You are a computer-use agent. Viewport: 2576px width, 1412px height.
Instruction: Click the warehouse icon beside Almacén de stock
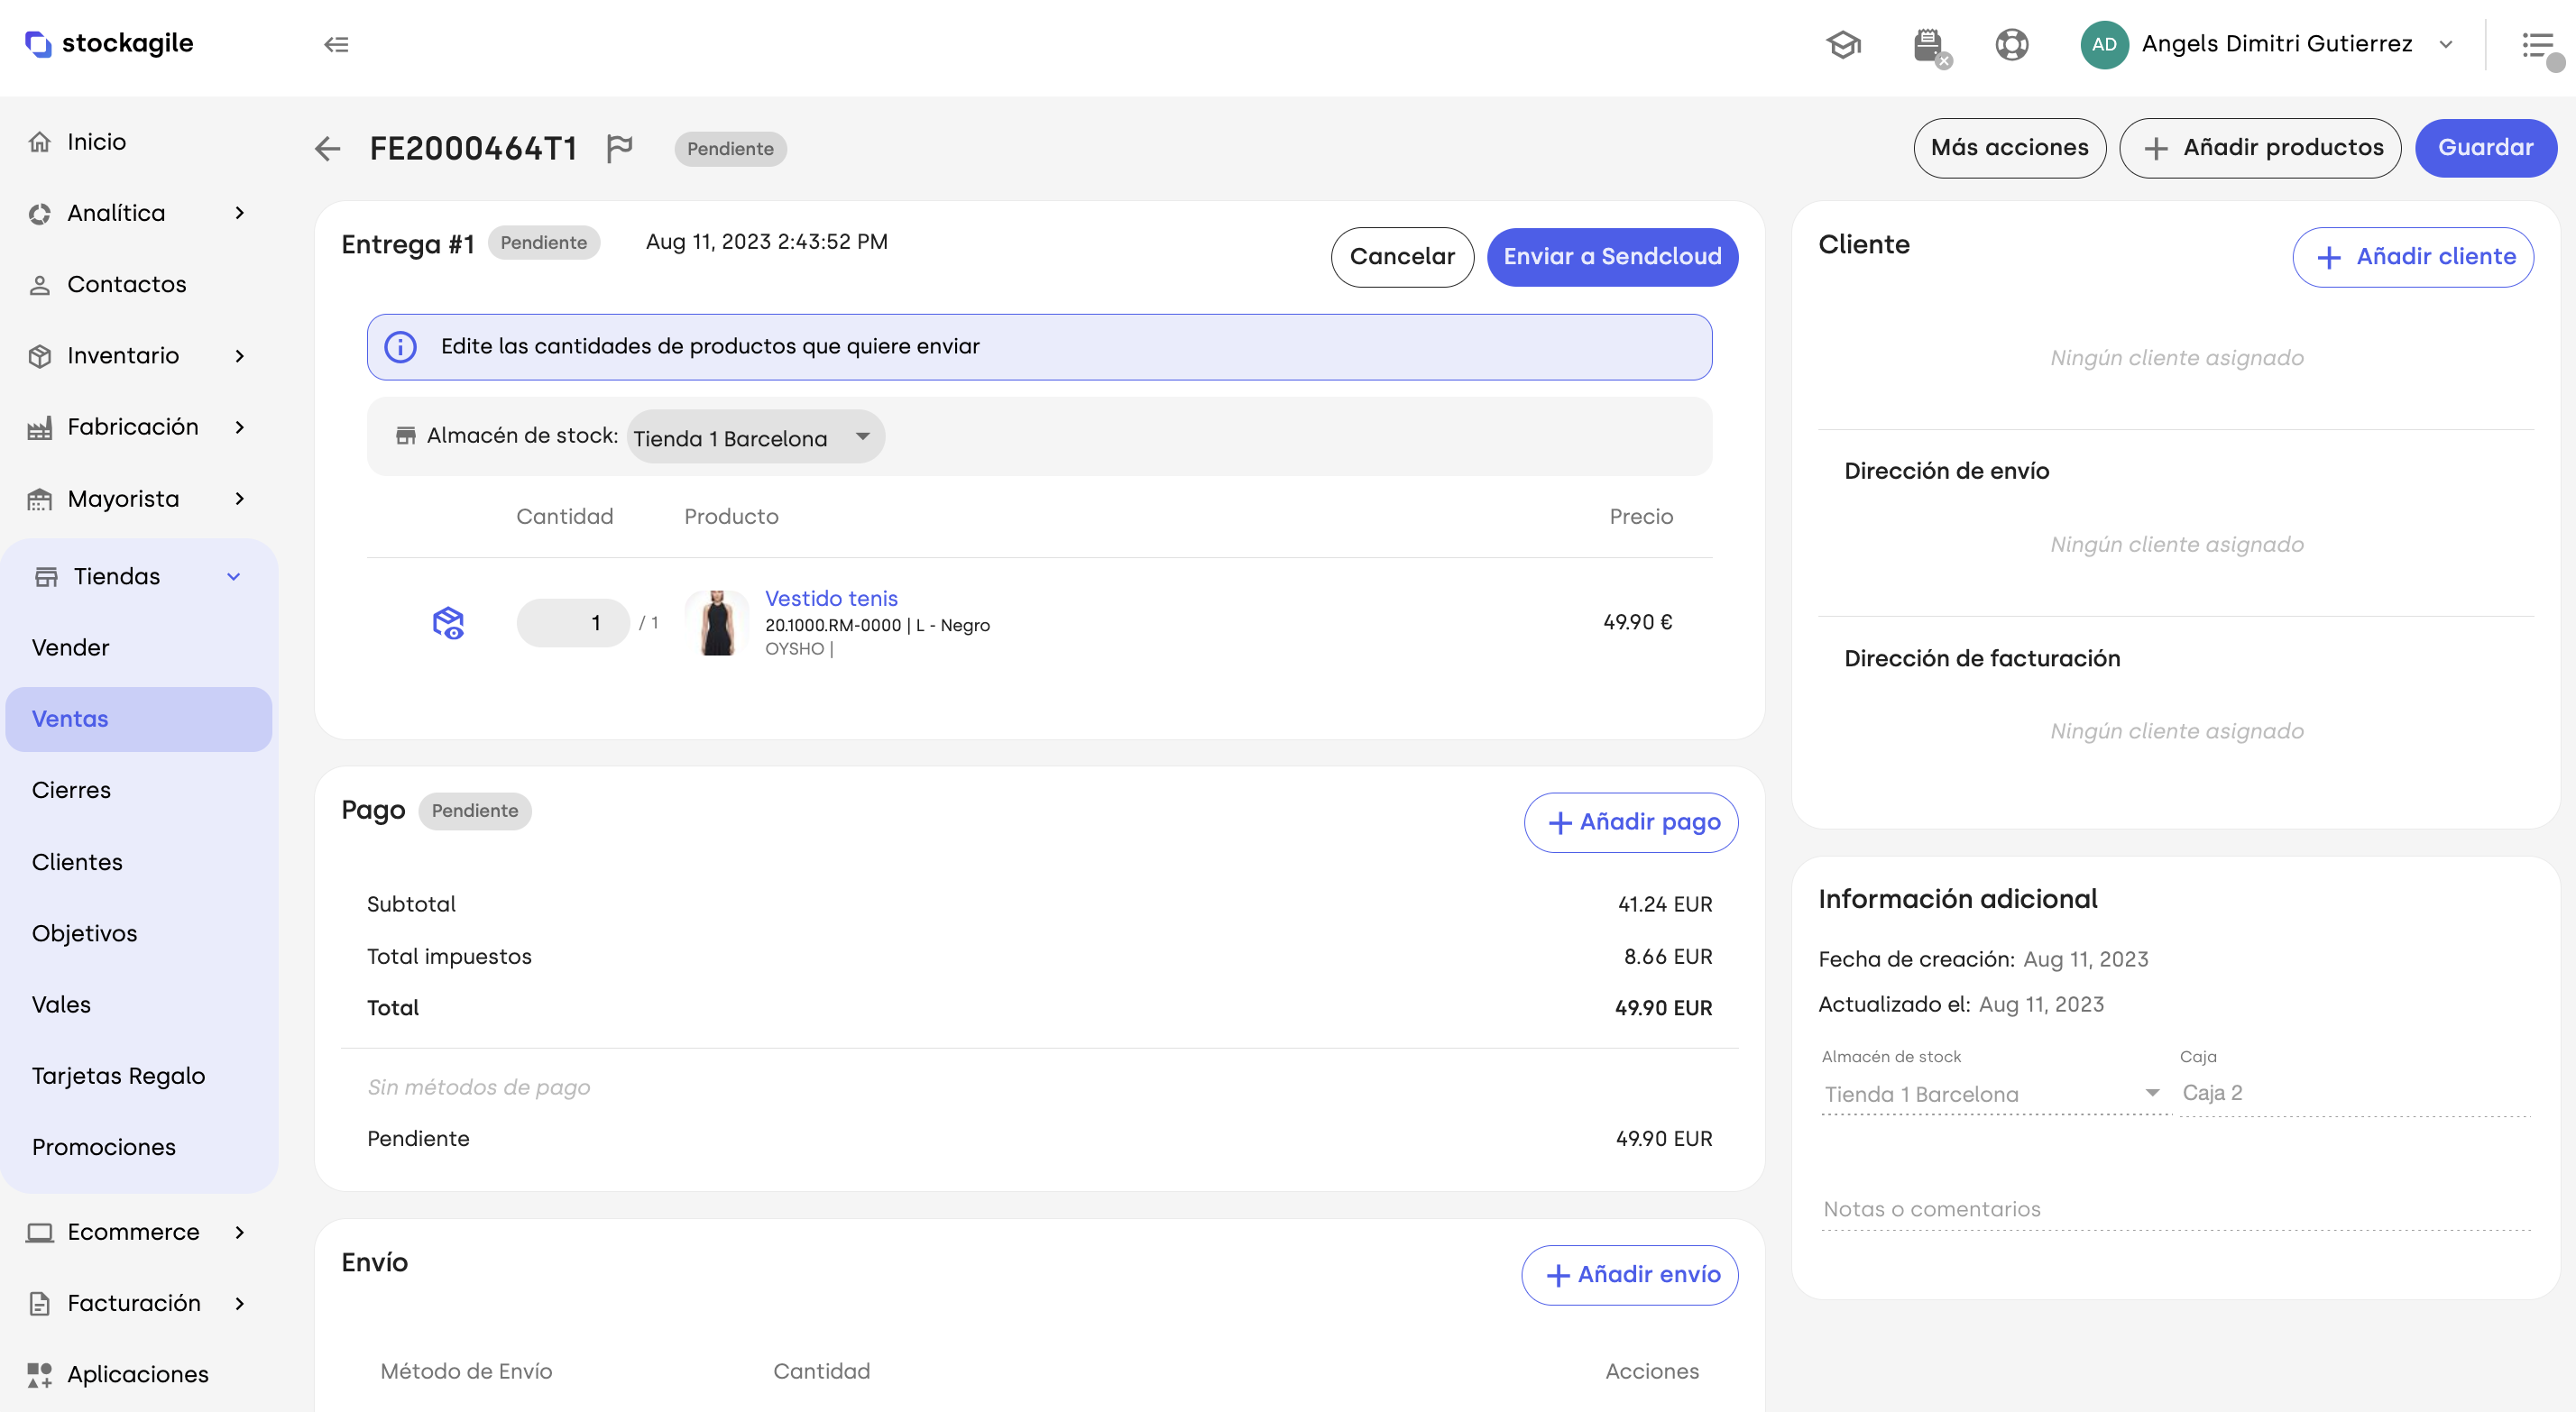pyautogui.click(x=405, y=435)
